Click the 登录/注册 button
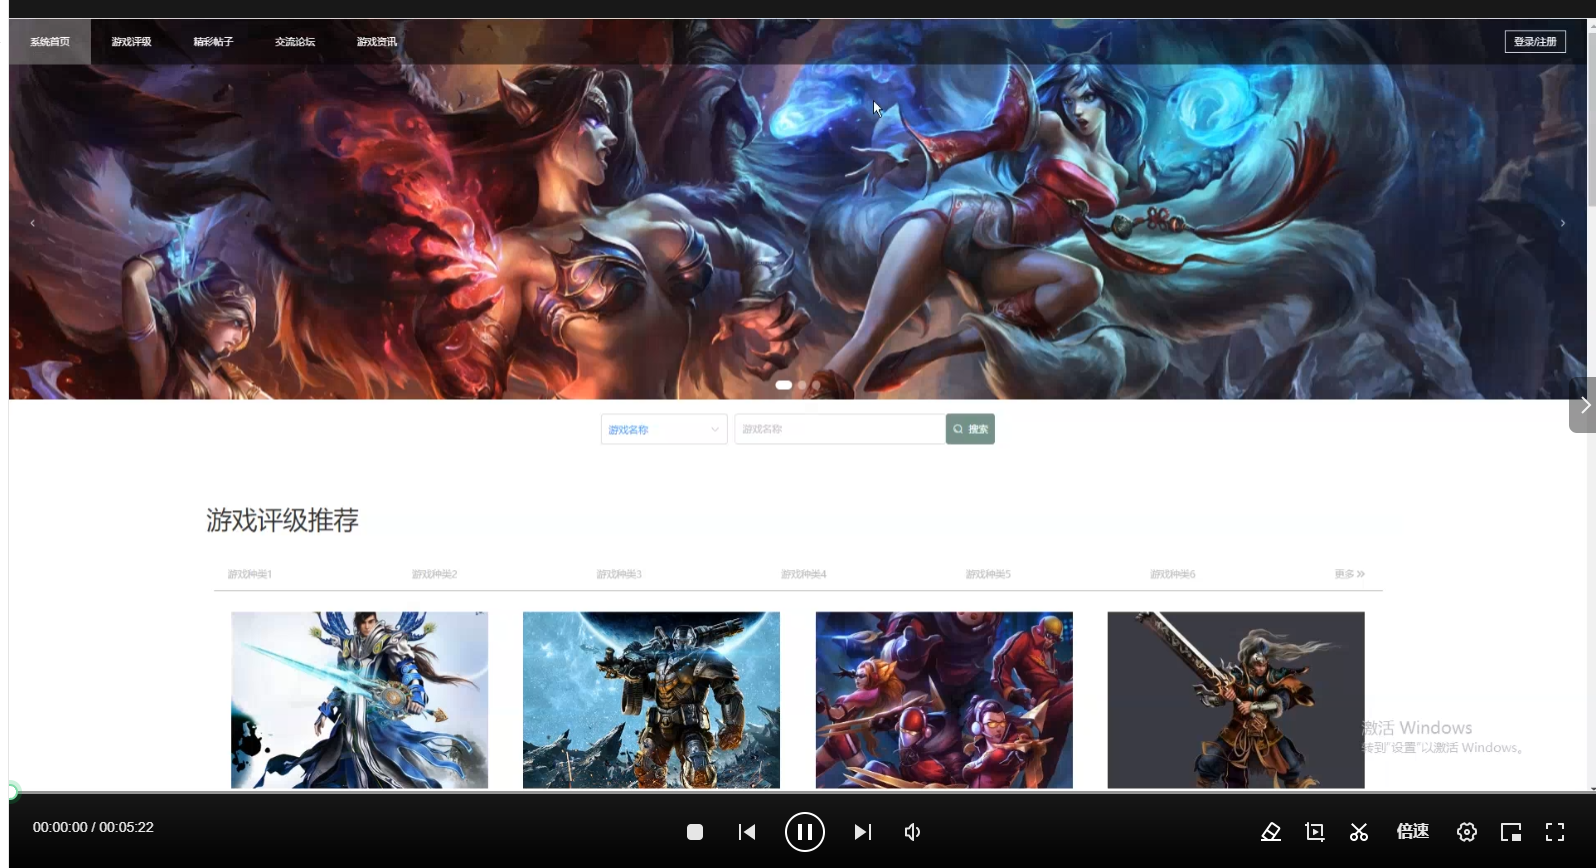Screen dimensions: 1596x868 (x=1535, y=42)
